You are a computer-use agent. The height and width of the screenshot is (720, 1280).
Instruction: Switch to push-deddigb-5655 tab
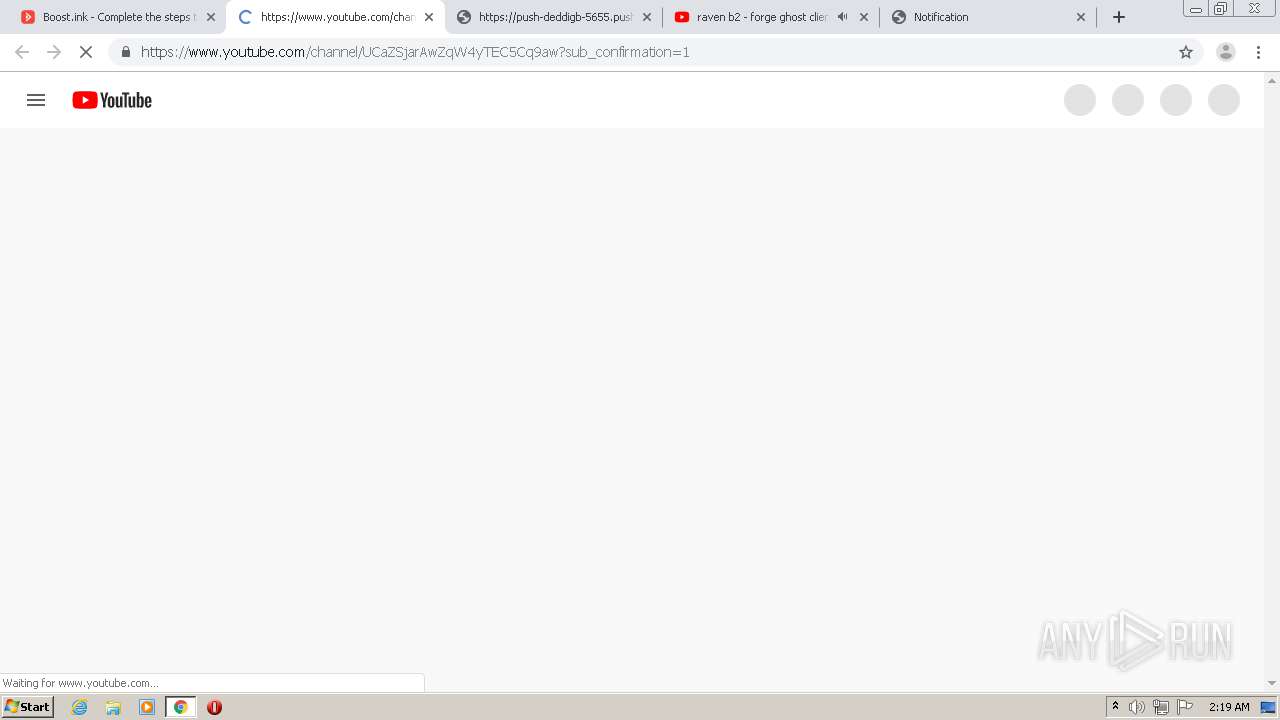coord(555,17)
